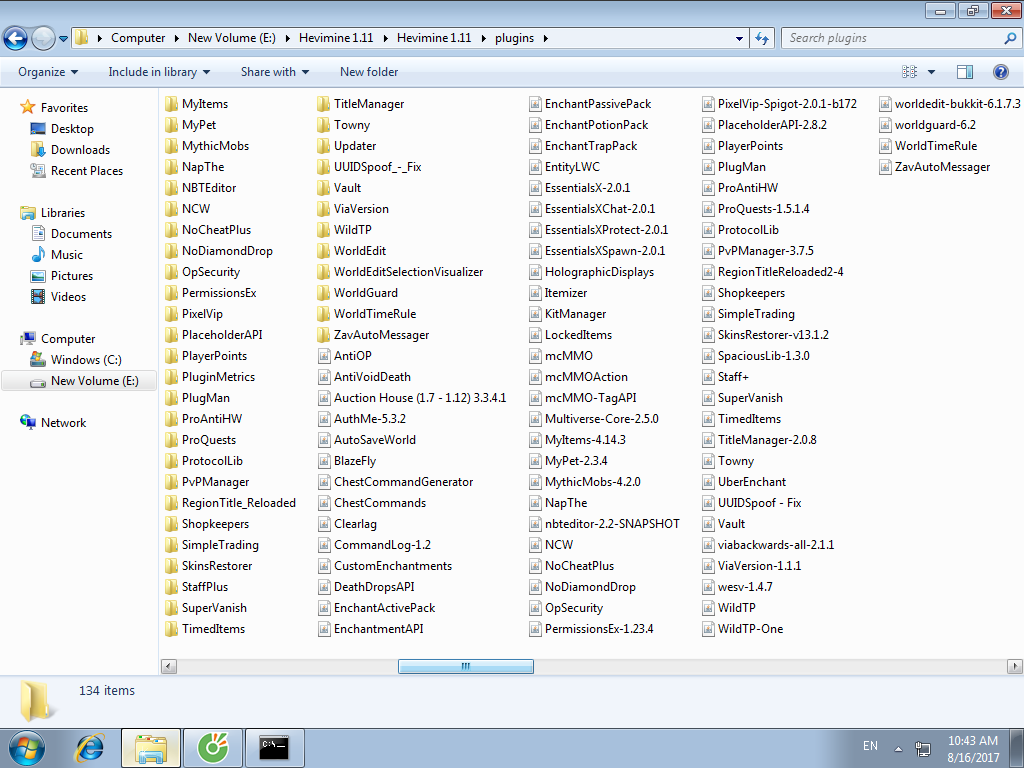
Task: Toggle the preview pane icon
Action: pos(965,72)
